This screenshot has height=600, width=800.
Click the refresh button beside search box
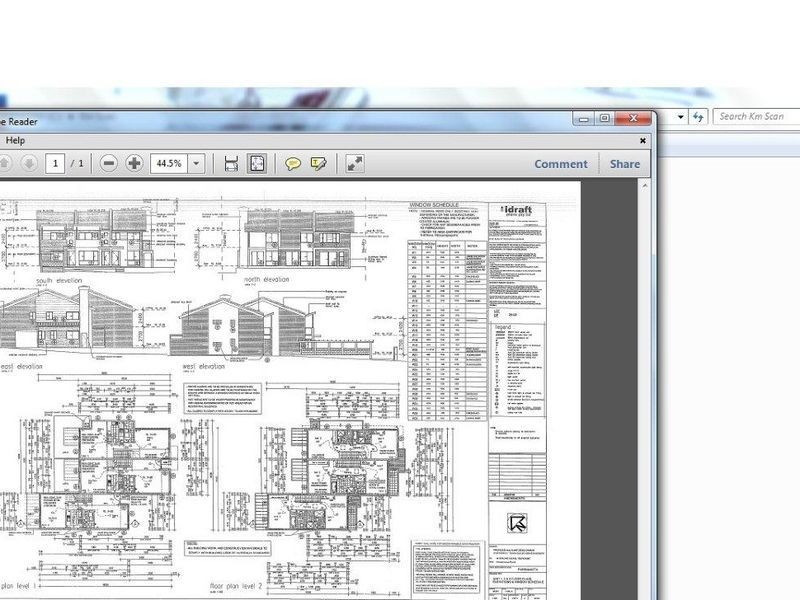pos(698,117)
